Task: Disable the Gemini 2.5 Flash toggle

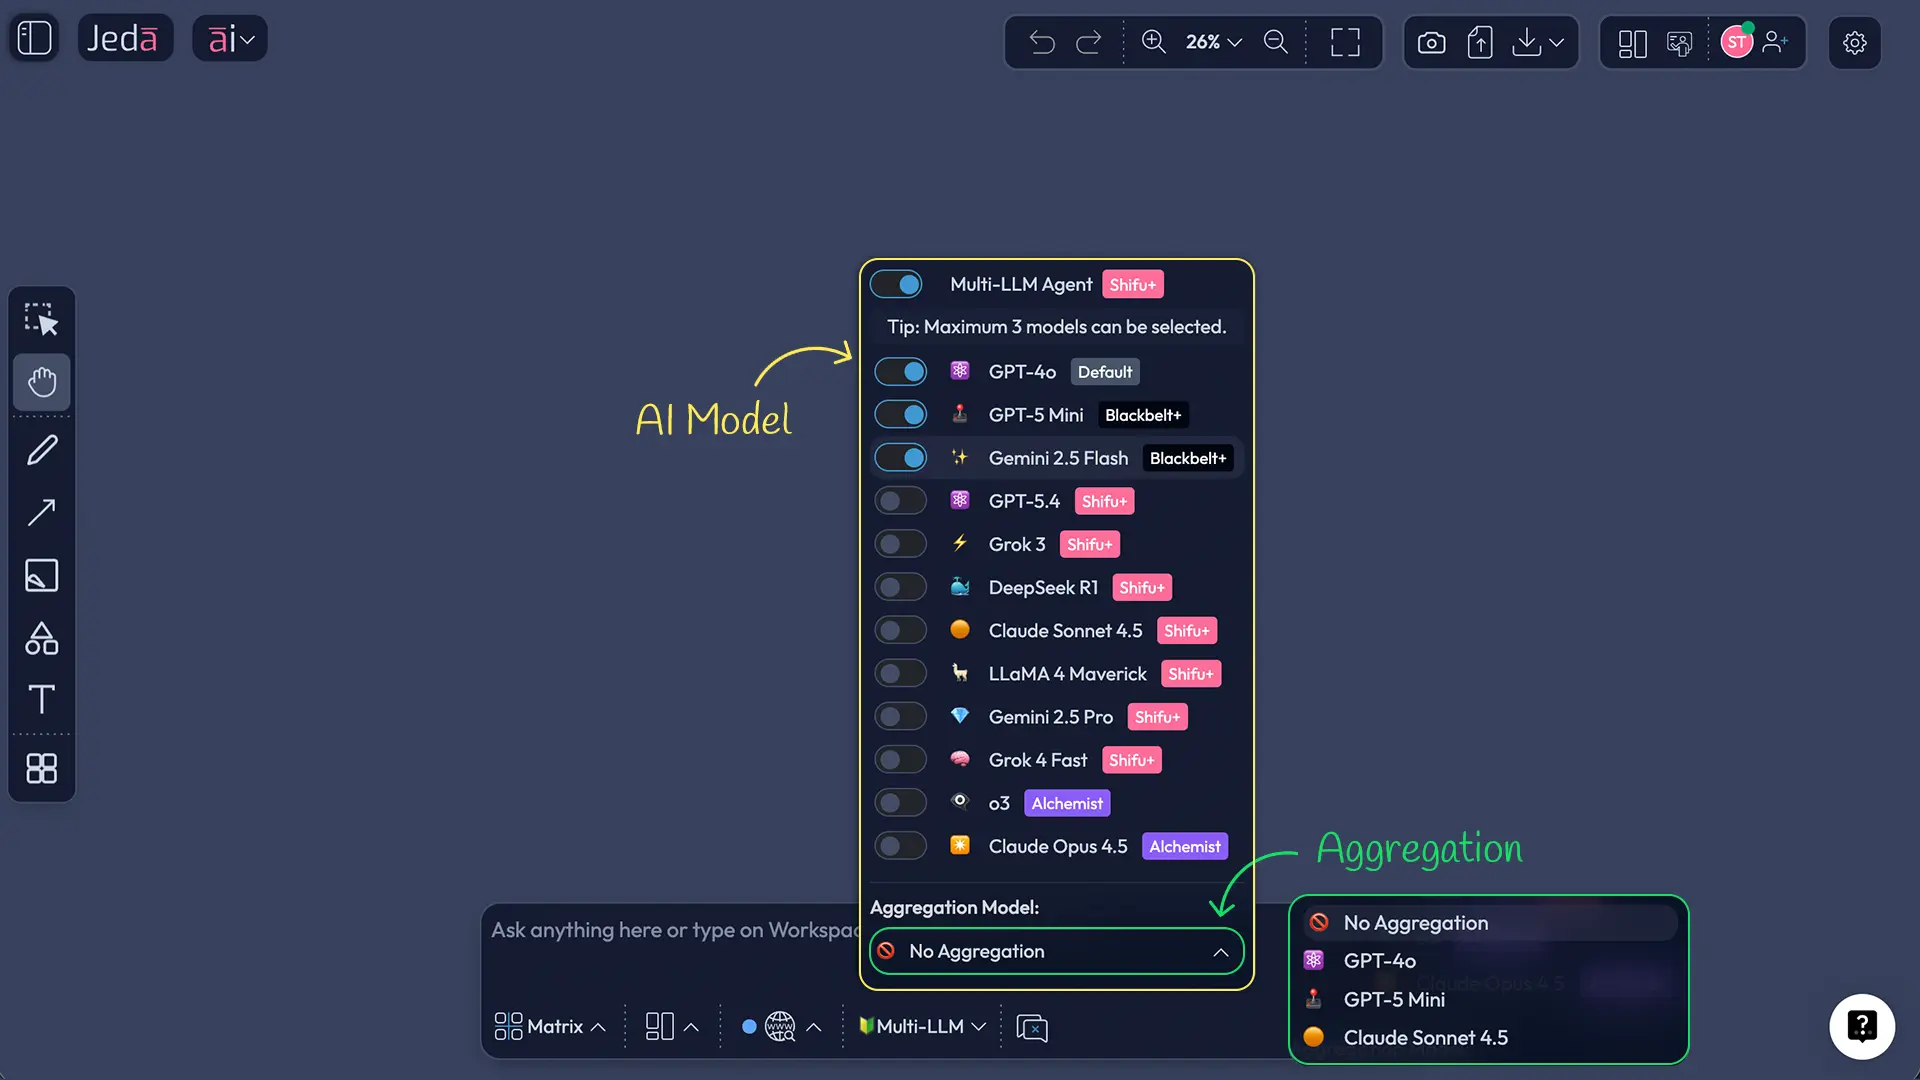Action: (x=900, y=457)
